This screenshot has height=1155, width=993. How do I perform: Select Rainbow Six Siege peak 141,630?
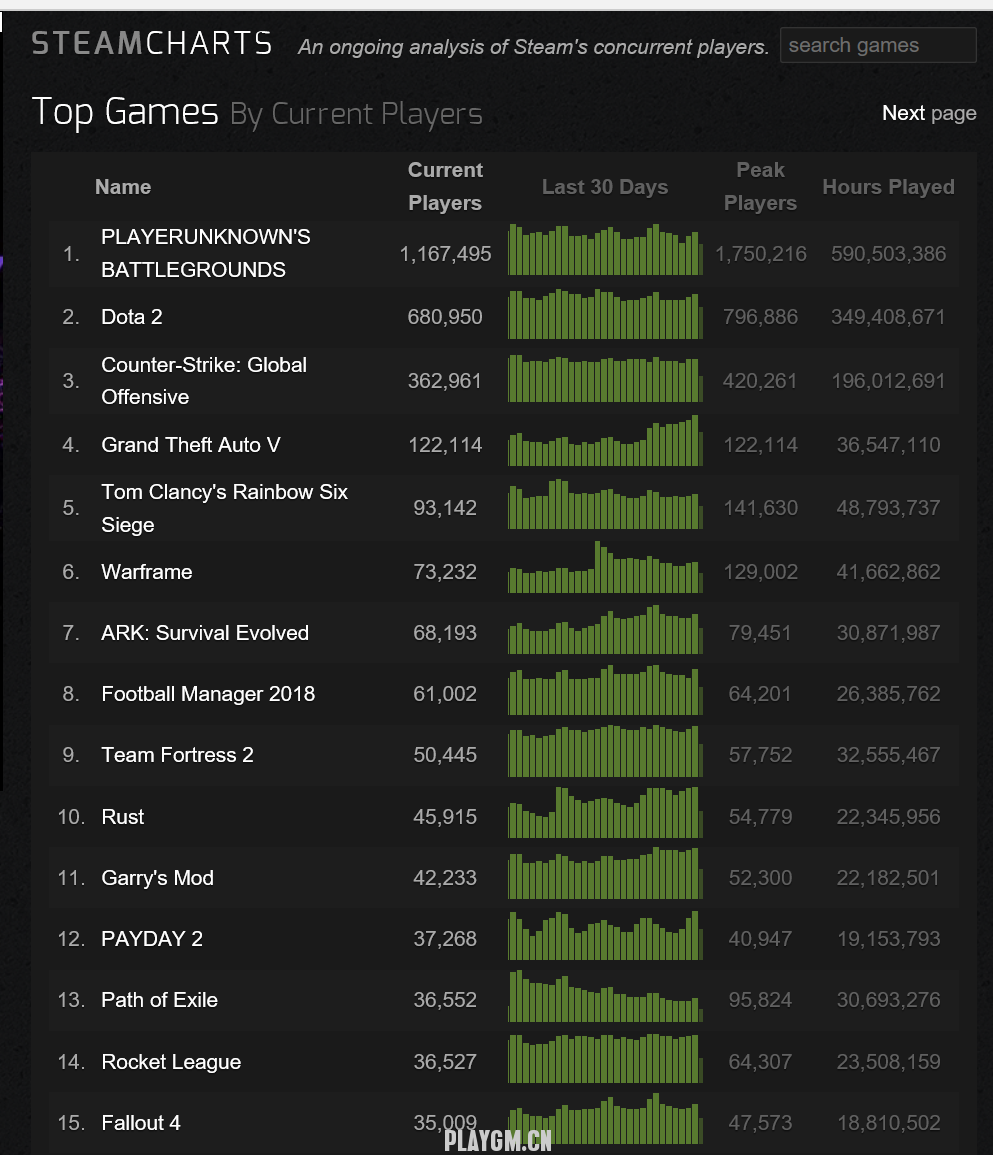pyautogui.click(x=760, y=508)
